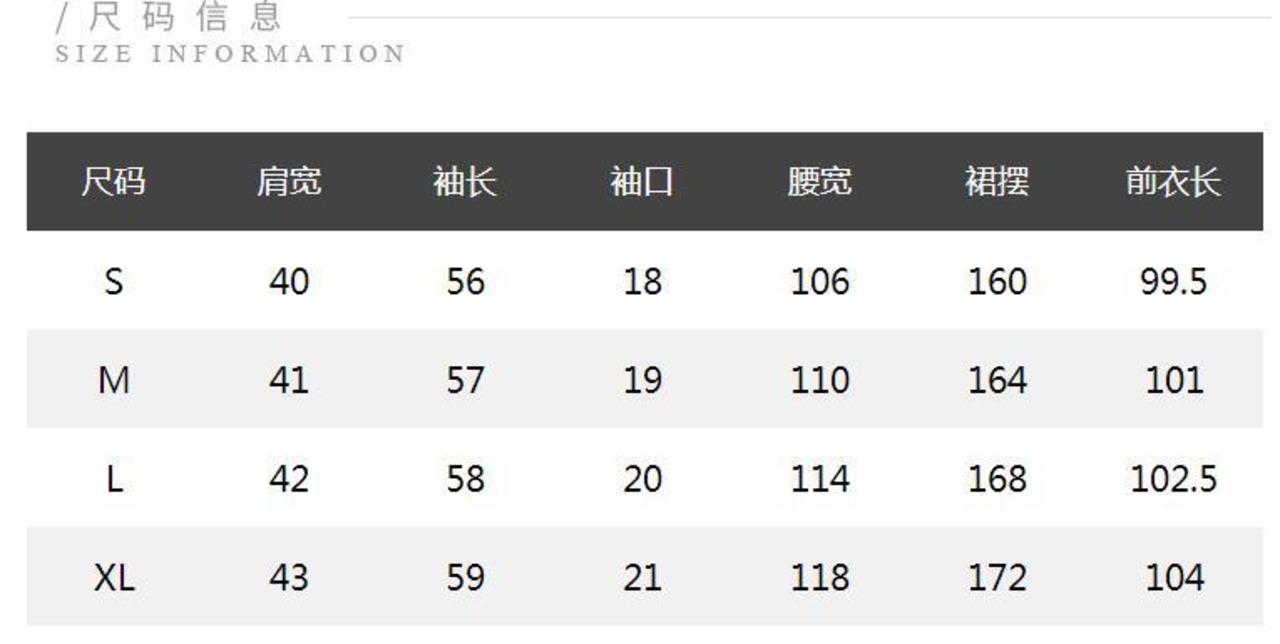Select the 裙摆 header cell
1280x644 pixels.
[996, 182]
